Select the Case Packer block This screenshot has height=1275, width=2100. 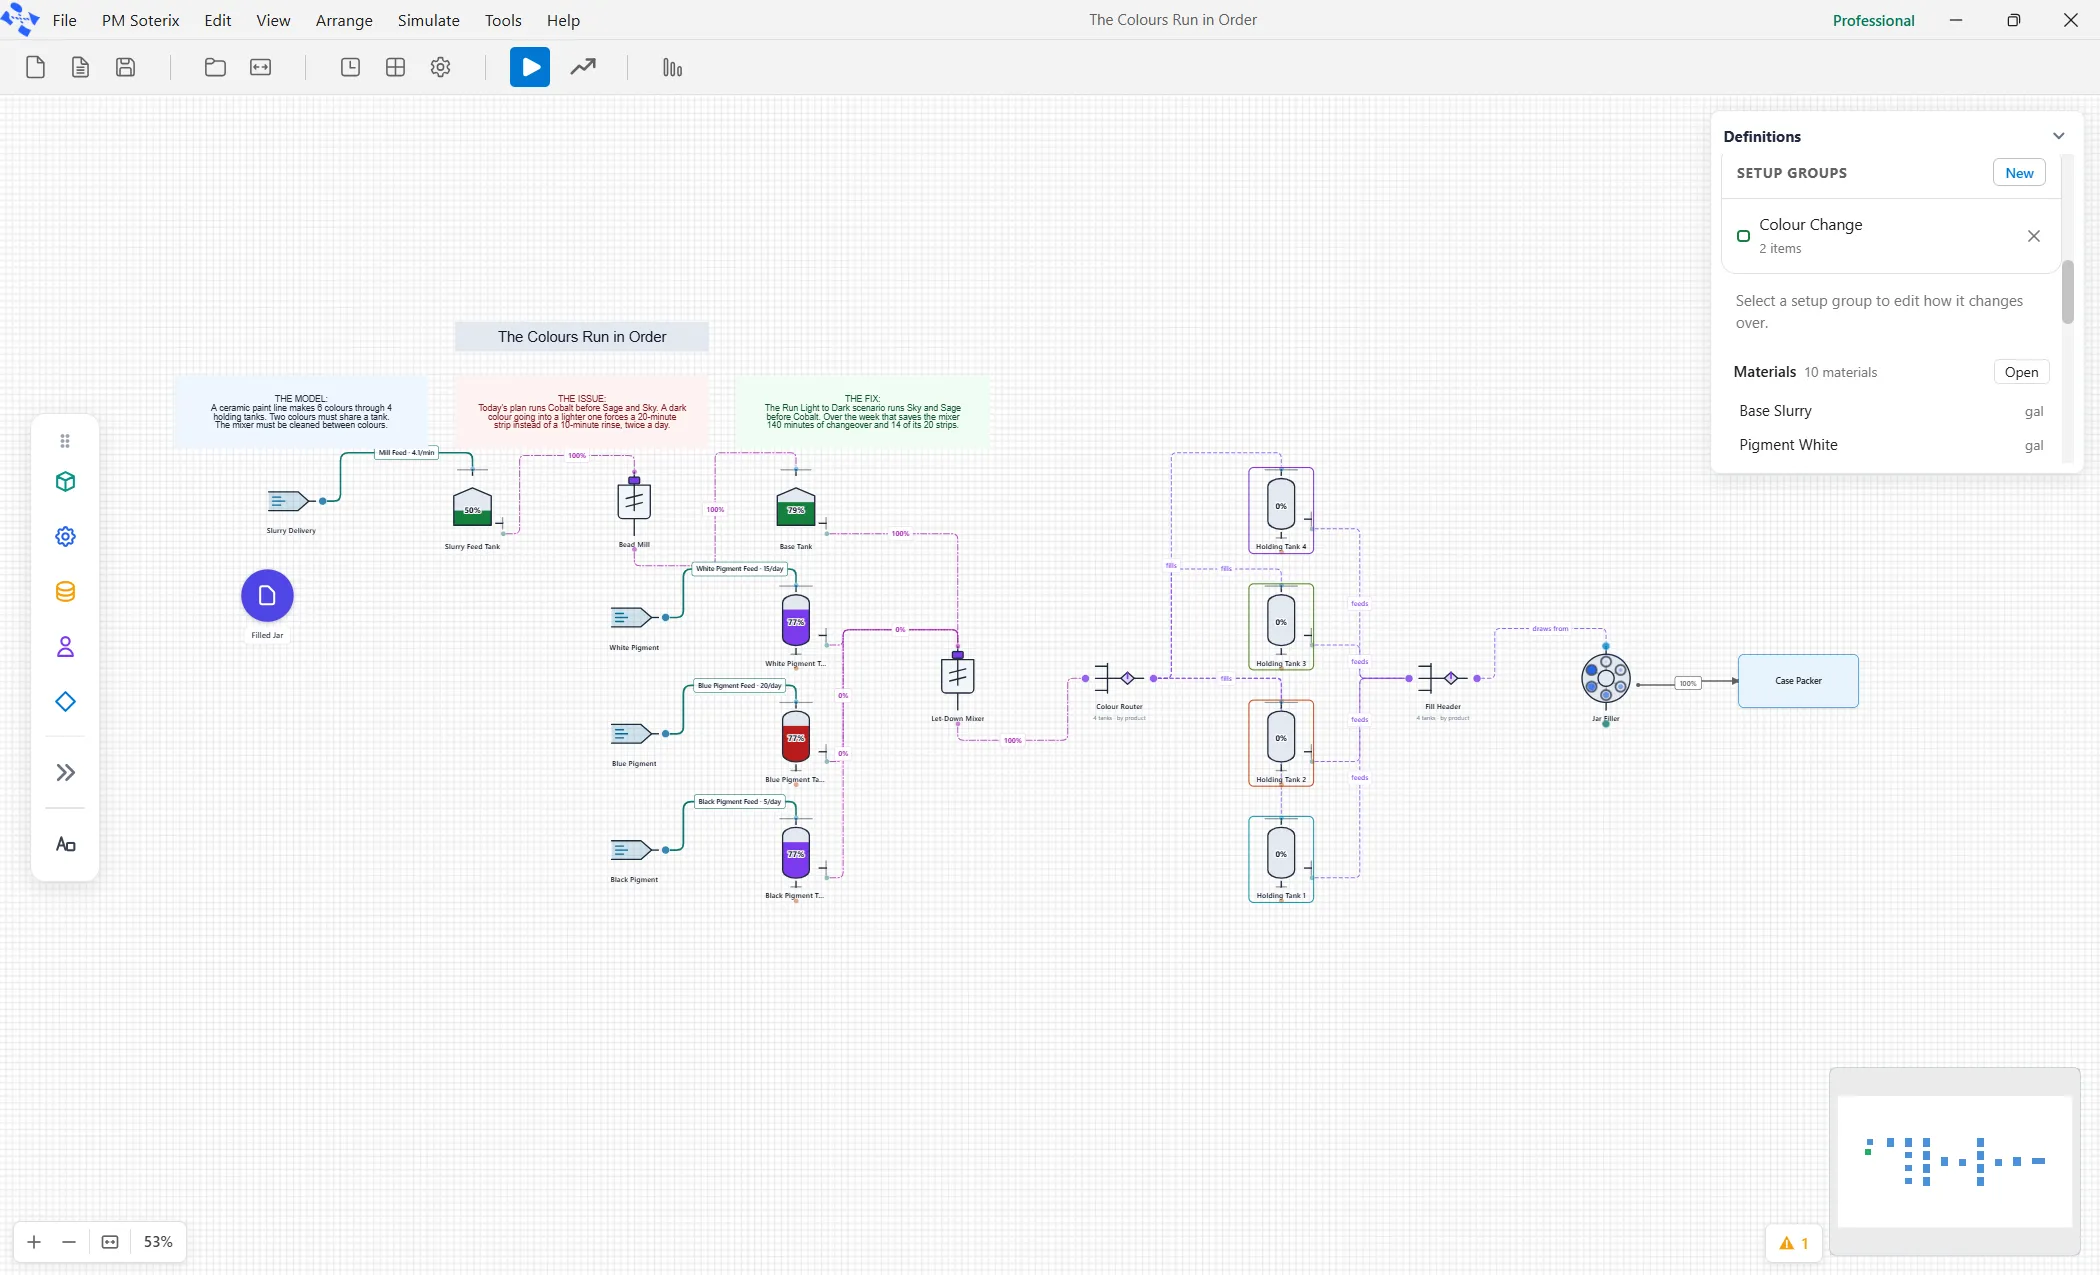point(1798,681)
